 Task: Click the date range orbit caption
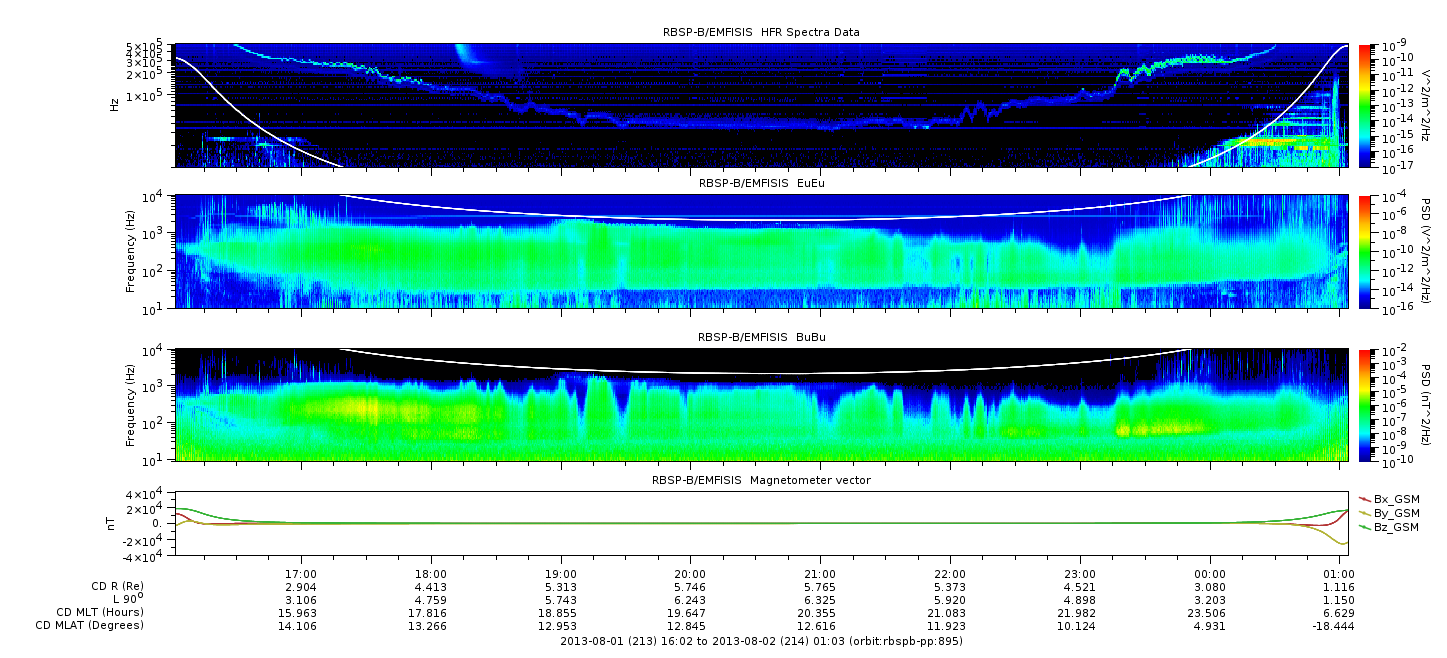761,641
